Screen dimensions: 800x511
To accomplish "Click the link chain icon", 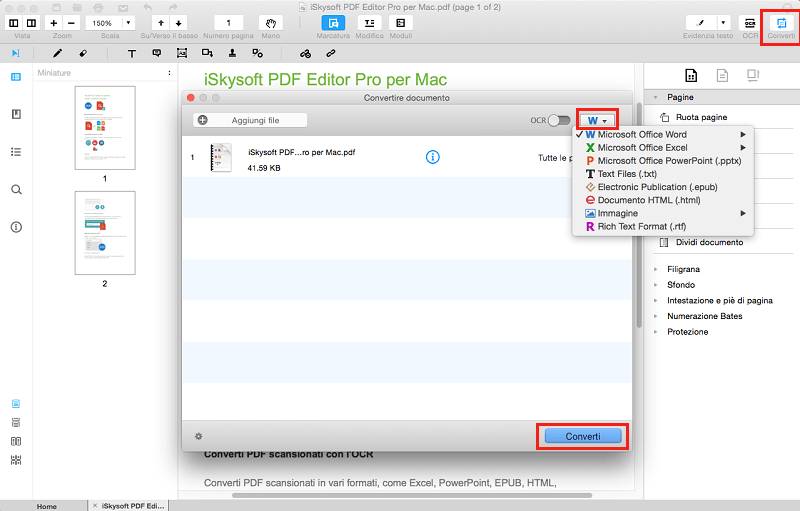I will 331,53.
